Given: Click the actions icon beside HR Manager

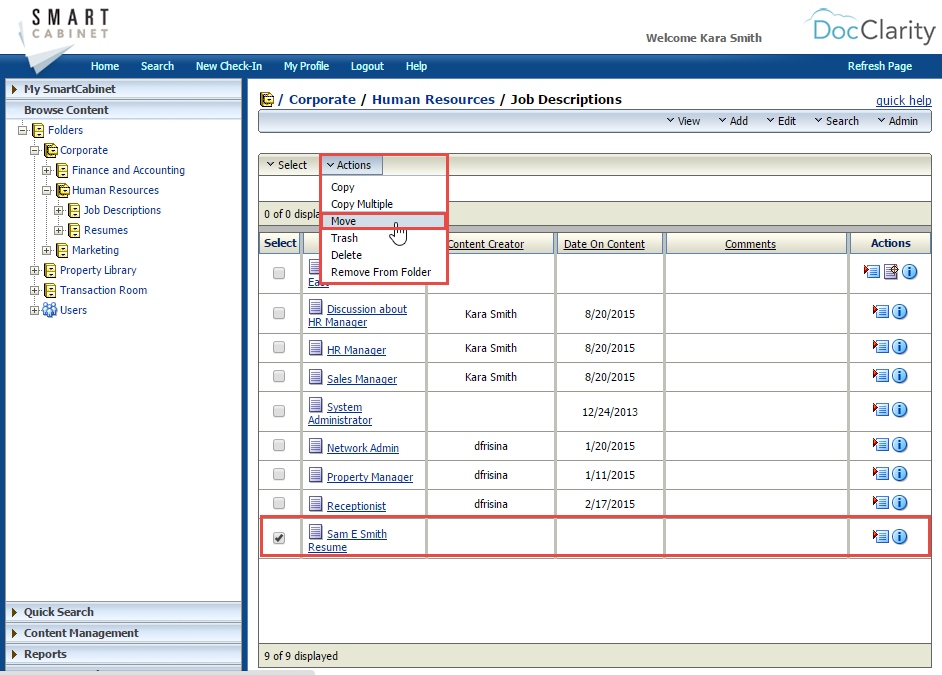Looking at the screenshot, I should pyautogui.click(x=878, y=348).
